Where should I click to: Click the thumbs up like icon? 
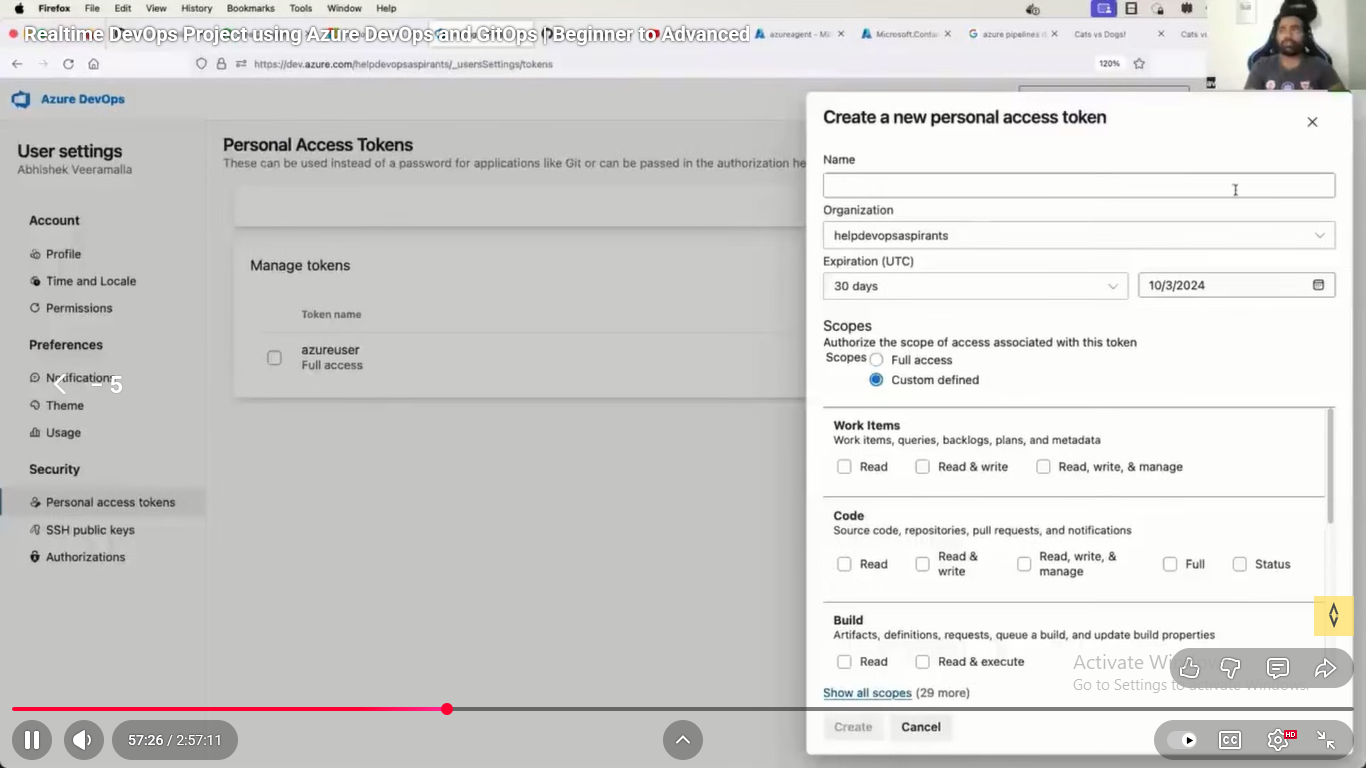[x=1189, y=668]
